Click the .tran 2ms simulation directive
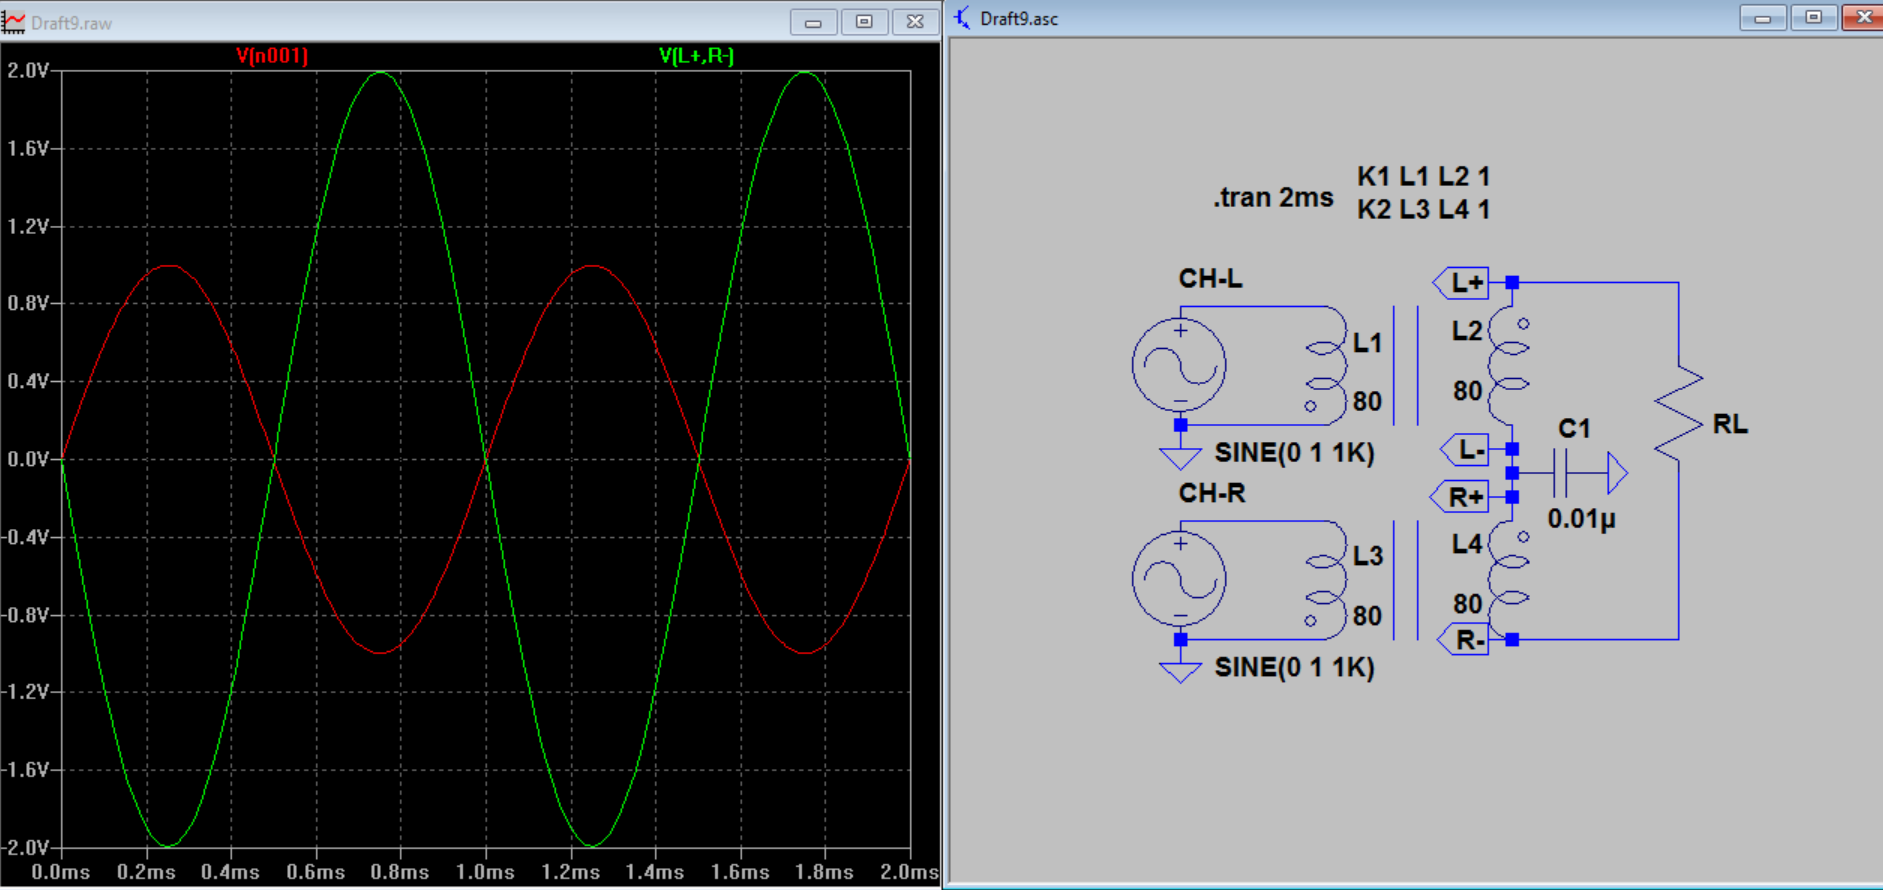The height and width of the screenshot is (890, 1883). 1273,197
